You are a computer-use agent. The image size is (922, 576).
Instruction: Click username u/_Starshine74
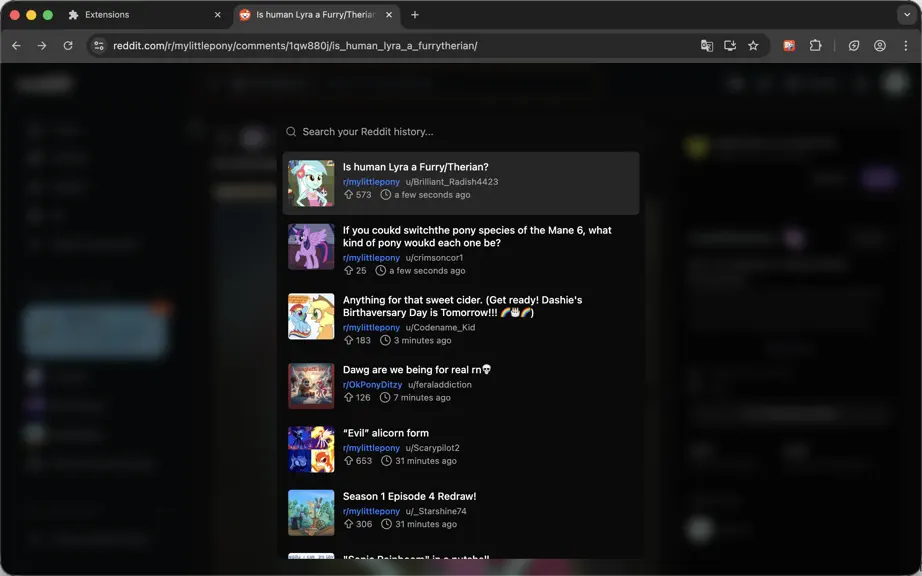[436, 511]
